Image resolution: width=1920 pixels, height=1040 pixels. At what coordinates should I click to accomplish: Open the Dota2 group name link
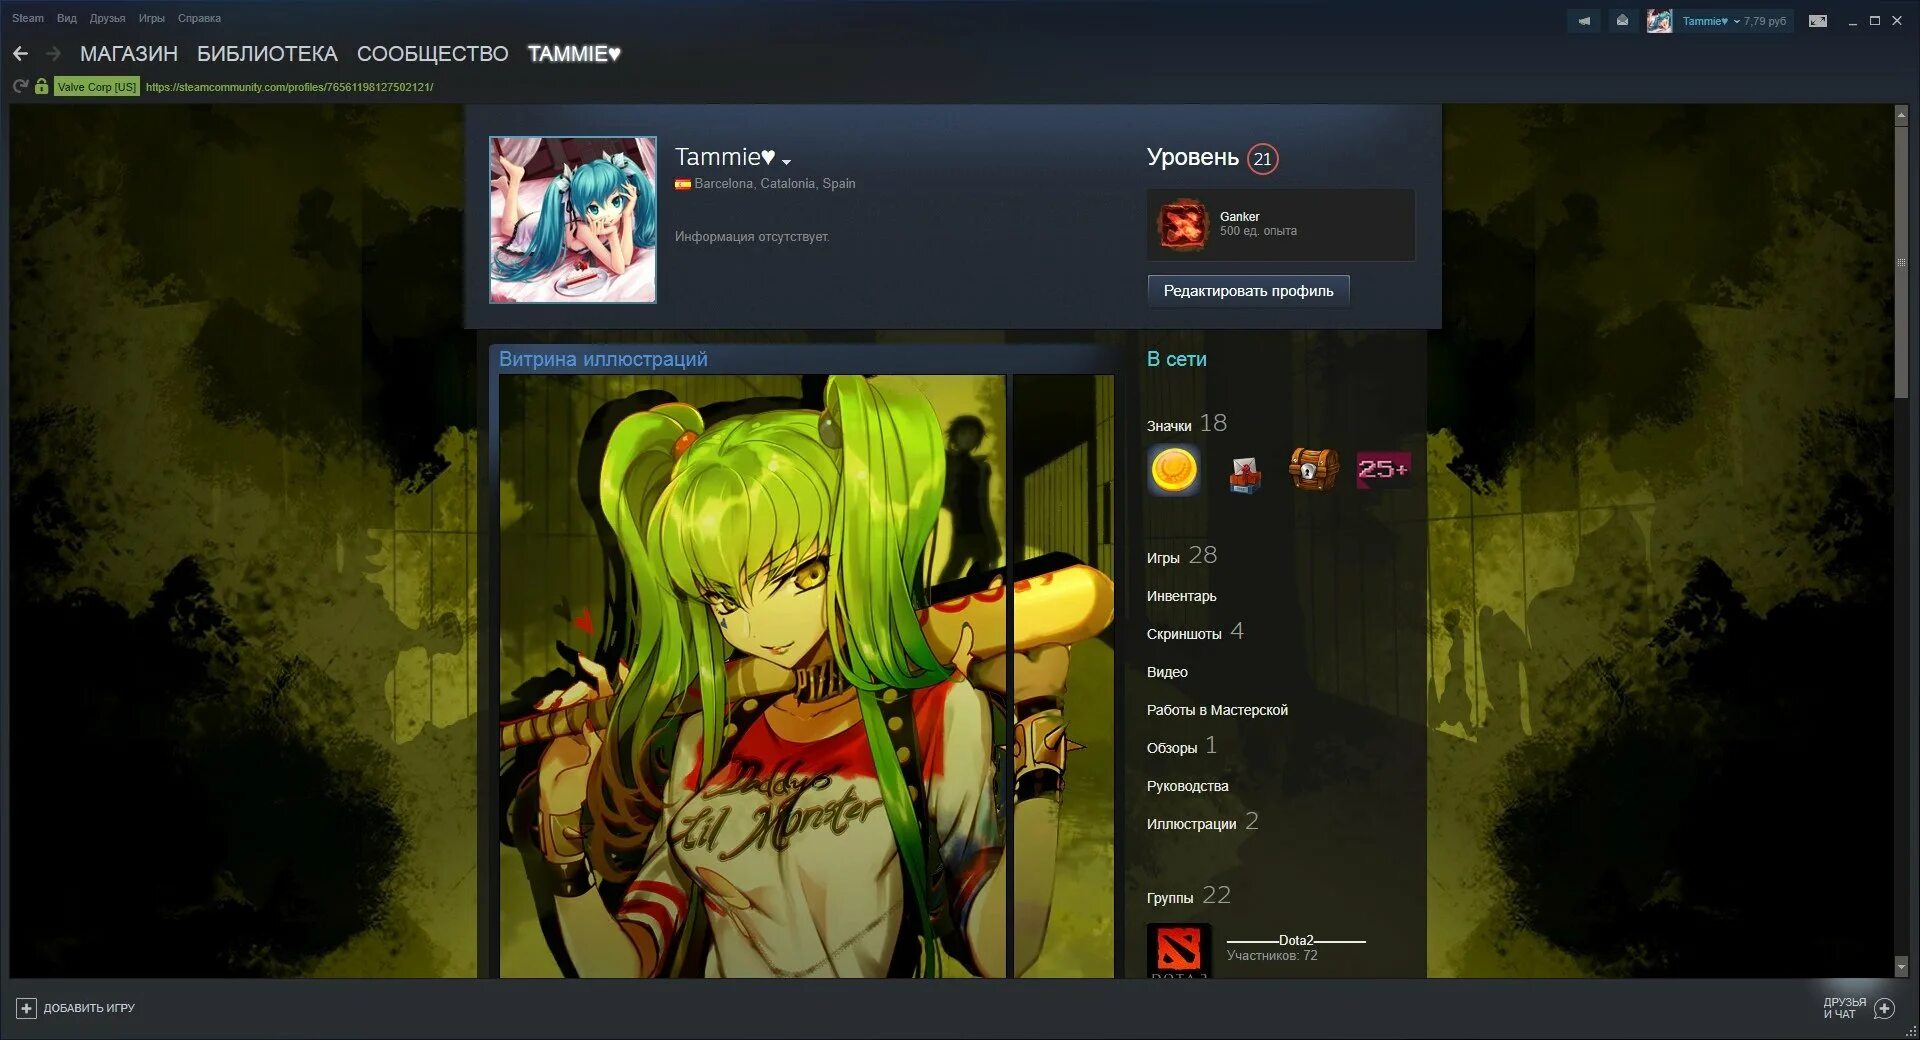pyautogui.click(x=1296, y=940)
